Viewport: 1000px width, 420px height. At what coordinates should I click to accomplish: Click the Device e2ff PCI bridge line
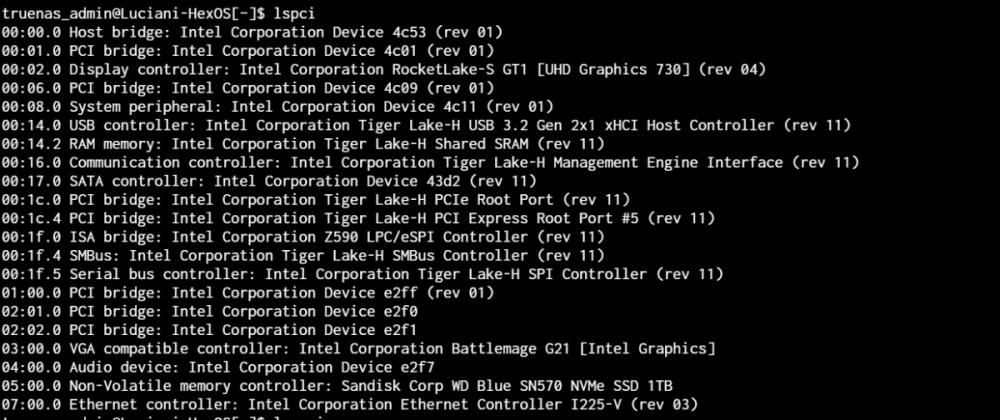point(248,292)
